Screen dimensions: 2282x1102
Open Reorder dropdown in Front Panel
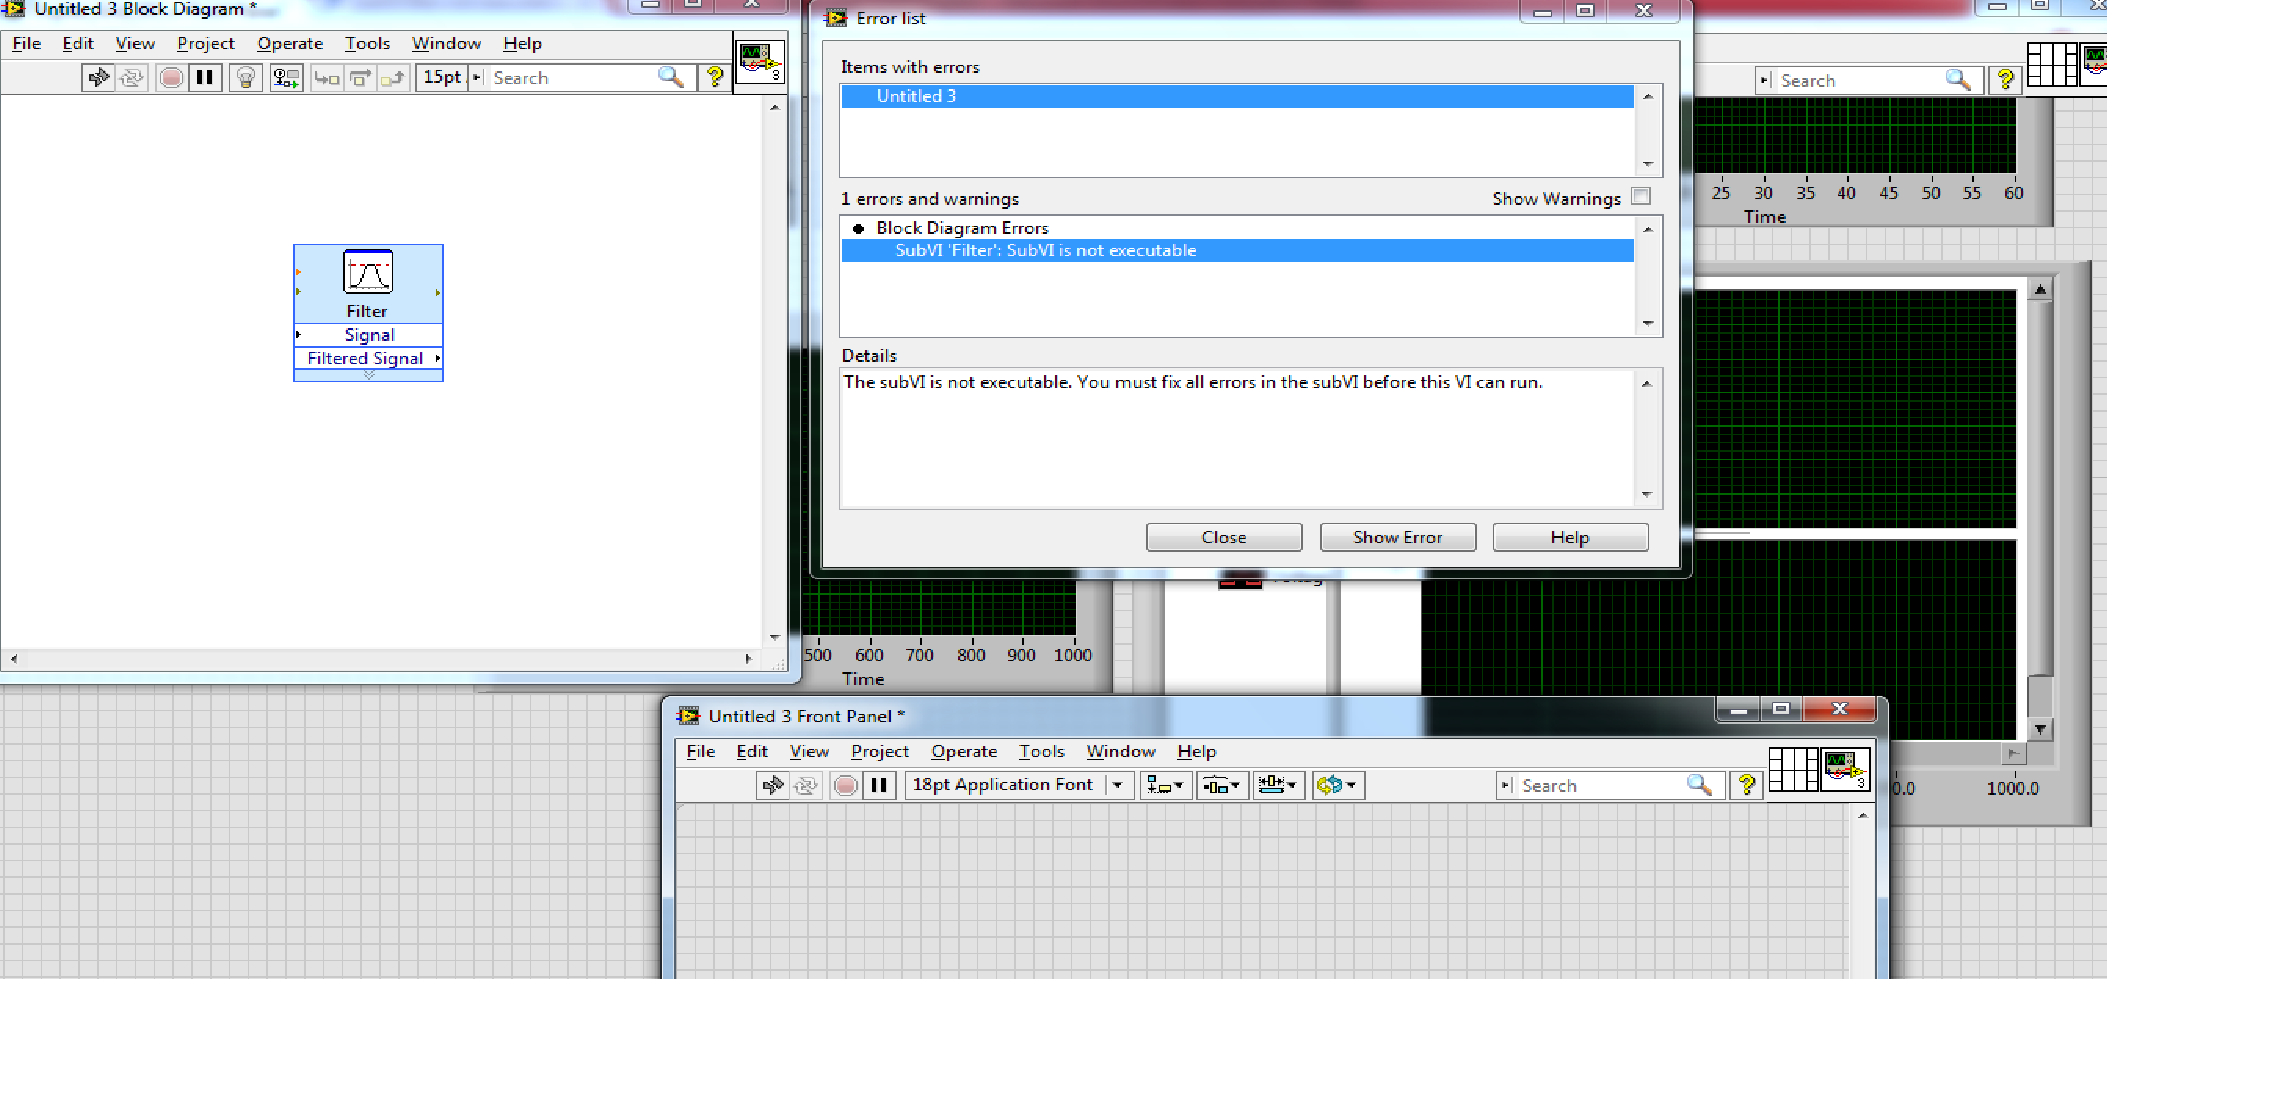point(1338,785)
